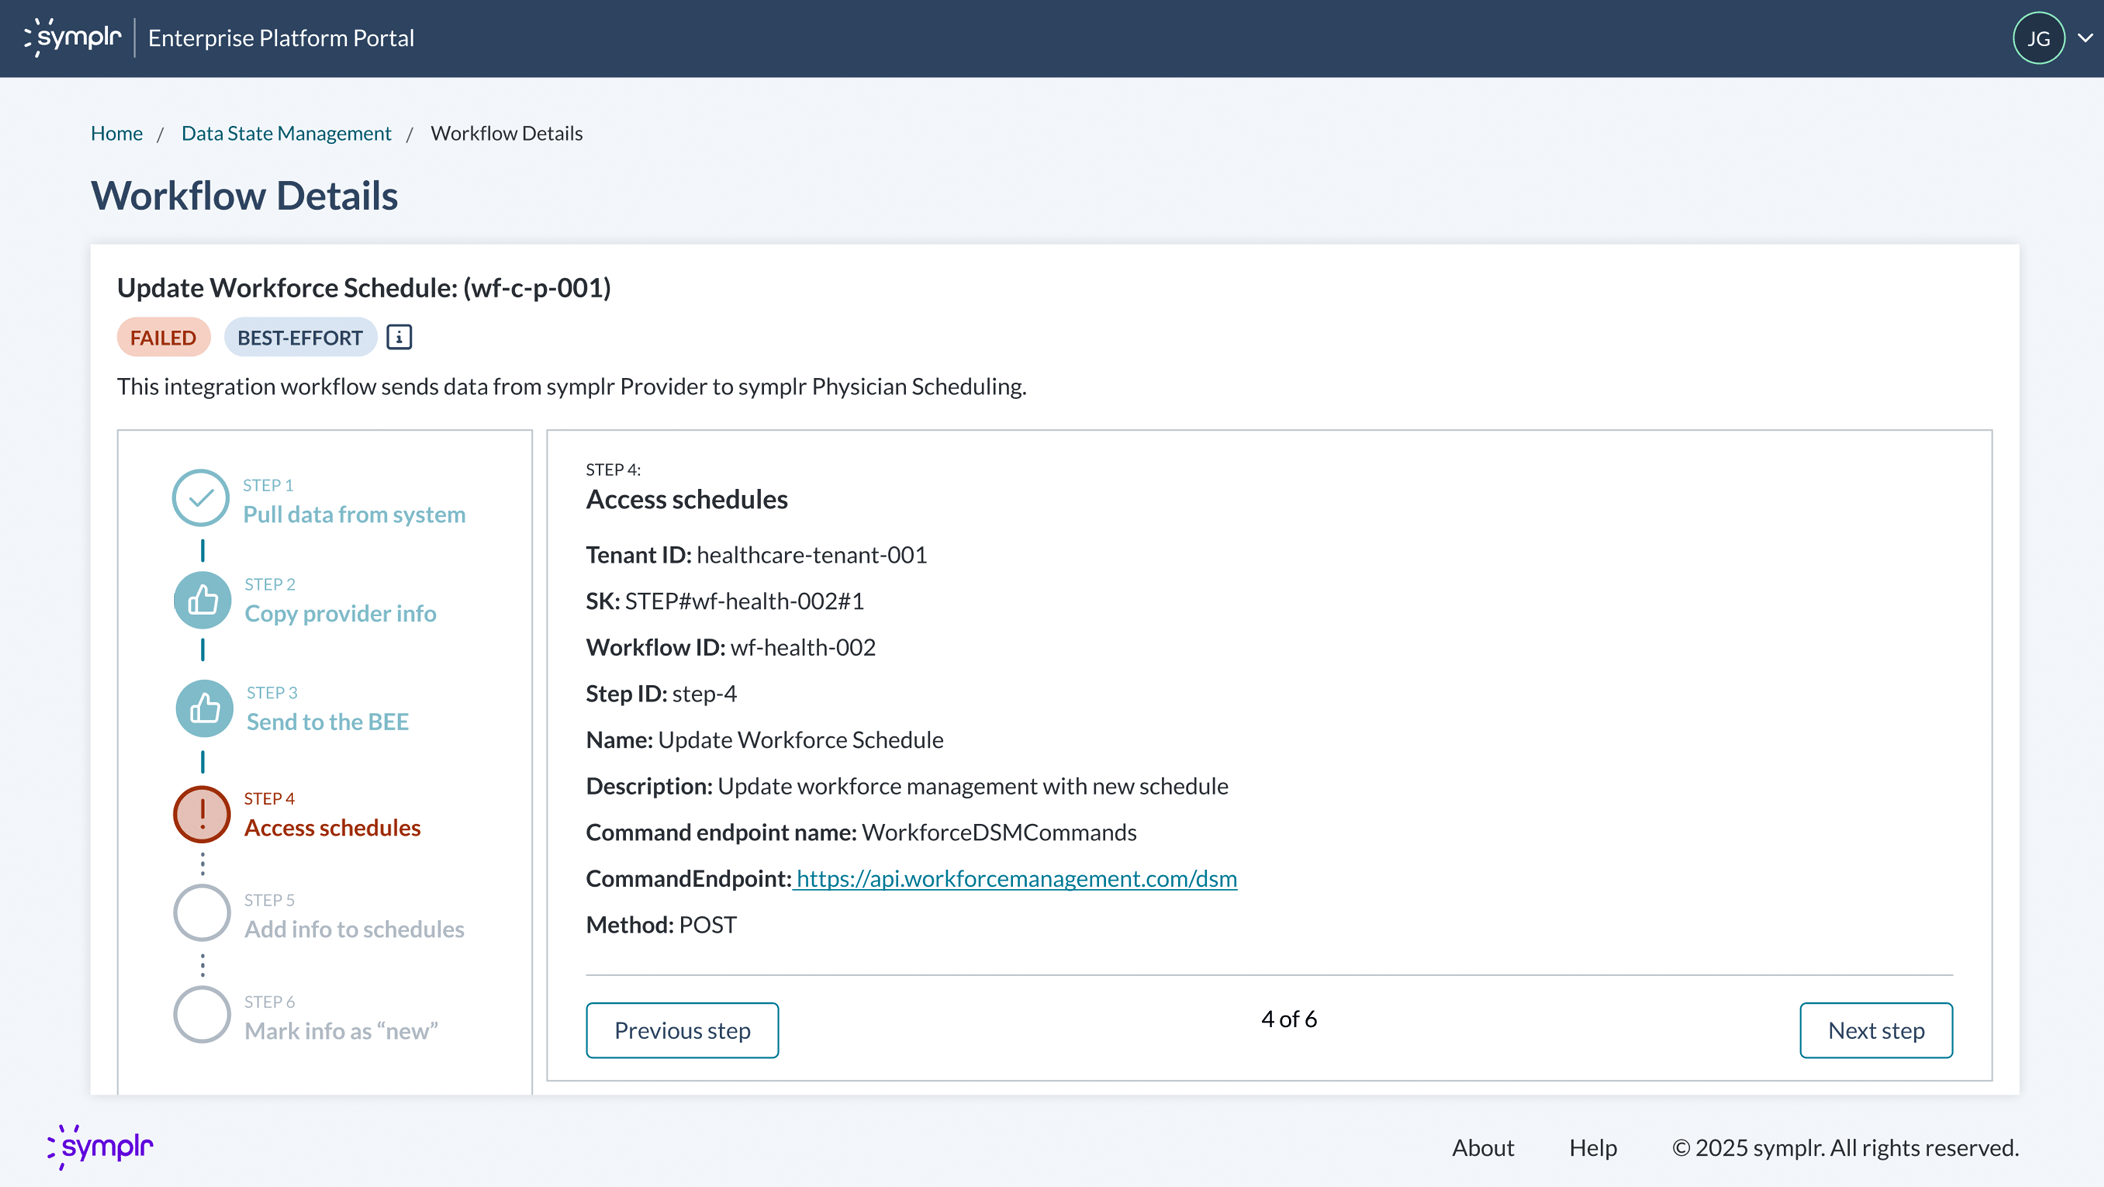Navigate to Home via the breadcrumb
2104x1187 pixels.
click(116, 132)
